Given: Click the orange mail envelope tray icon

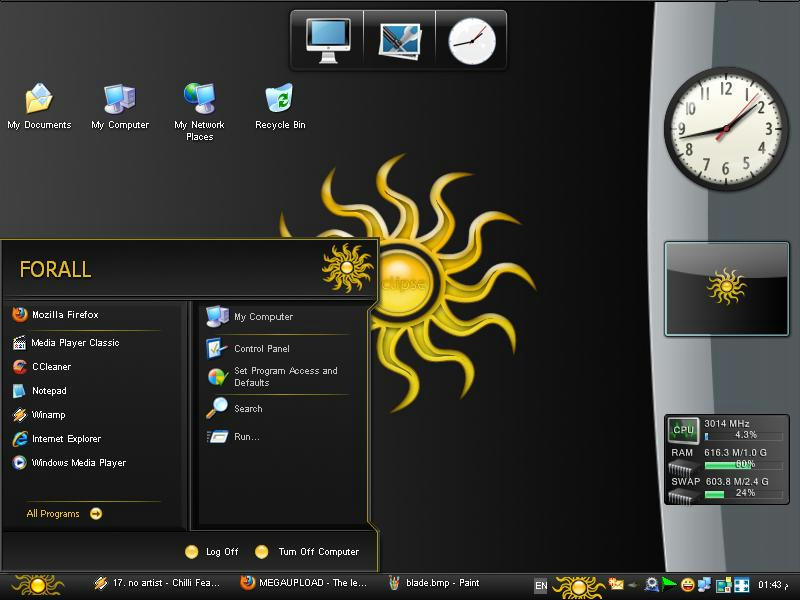Looking at the screenshot, I should pos(616,584).
